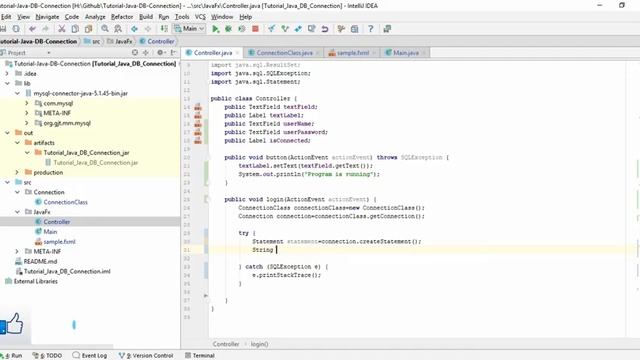Click the Help question mark icon

[371, 29]
